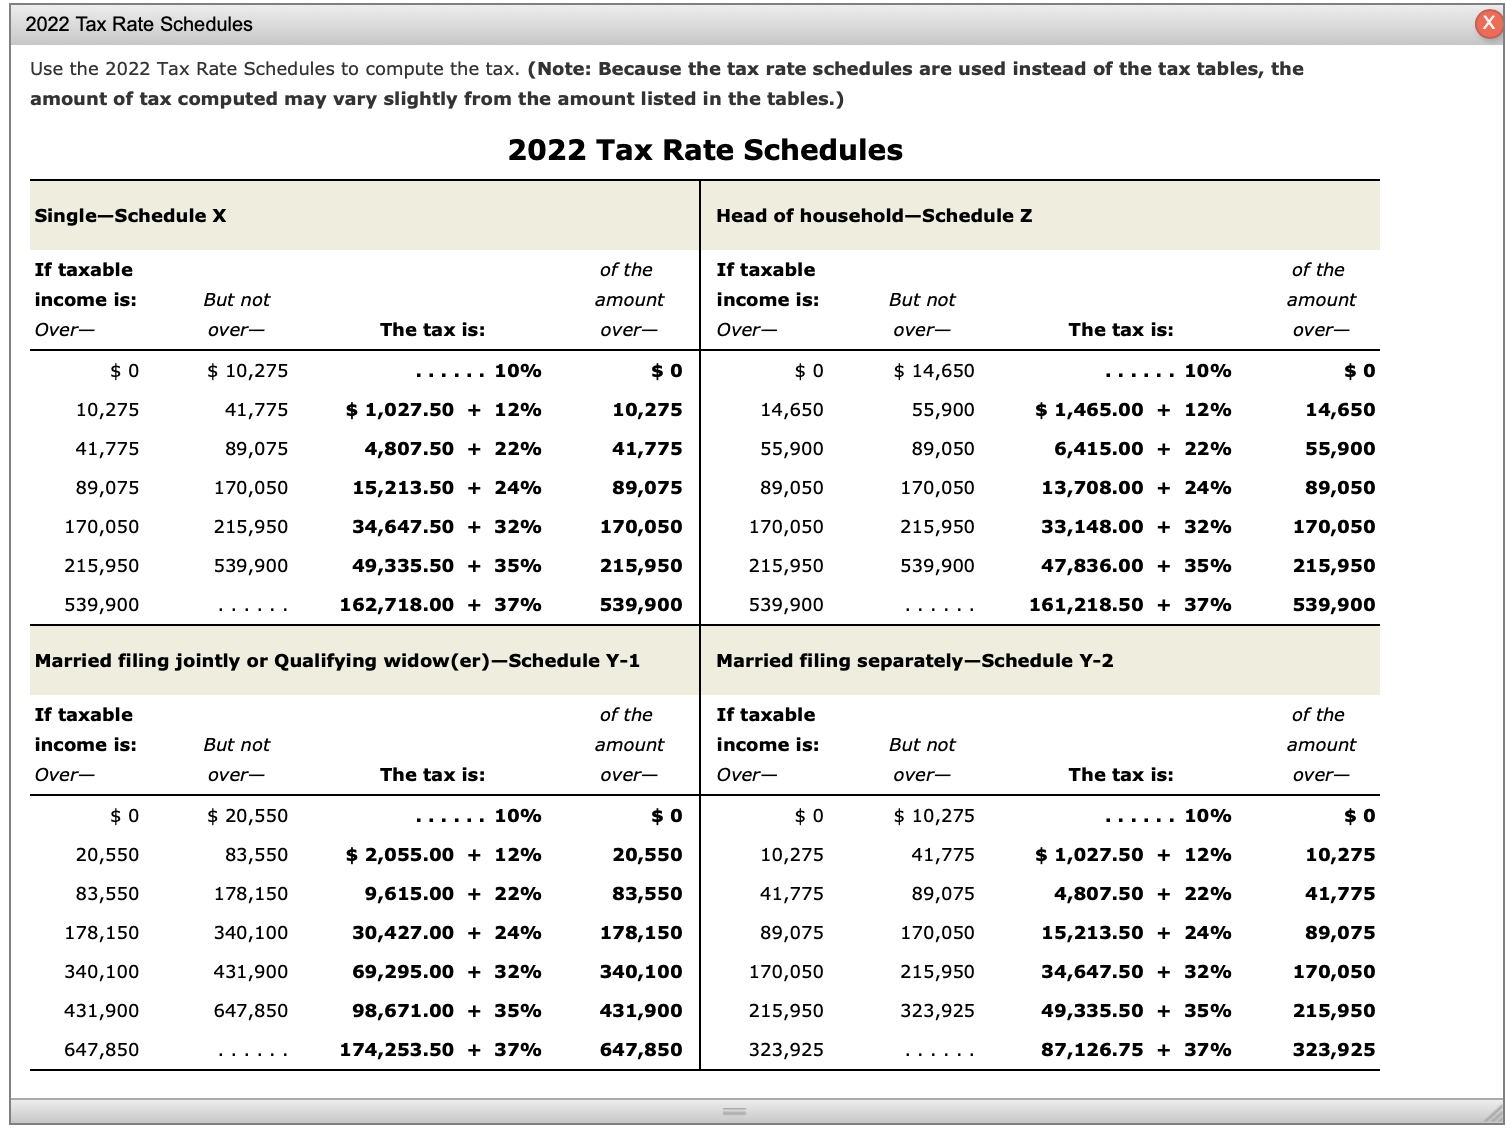Click the tax amount '15,213.50' in Single Schedule X

(x=403, y=488)
